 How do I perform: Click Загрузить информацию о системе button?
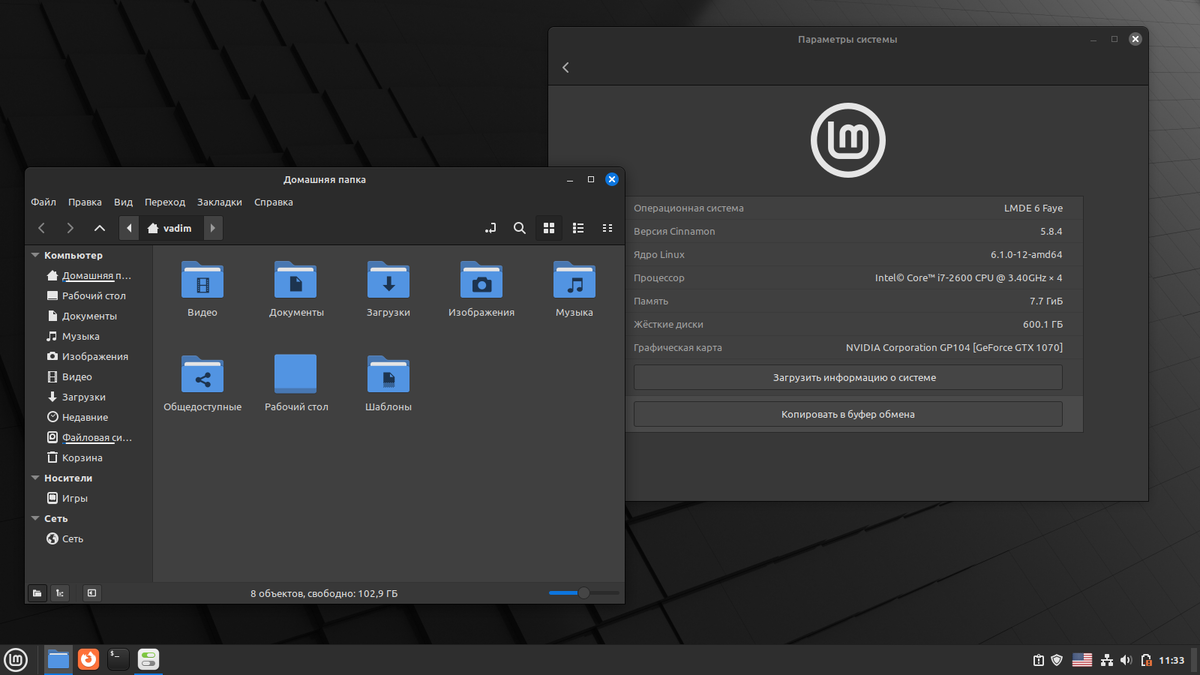pos(848,378)
